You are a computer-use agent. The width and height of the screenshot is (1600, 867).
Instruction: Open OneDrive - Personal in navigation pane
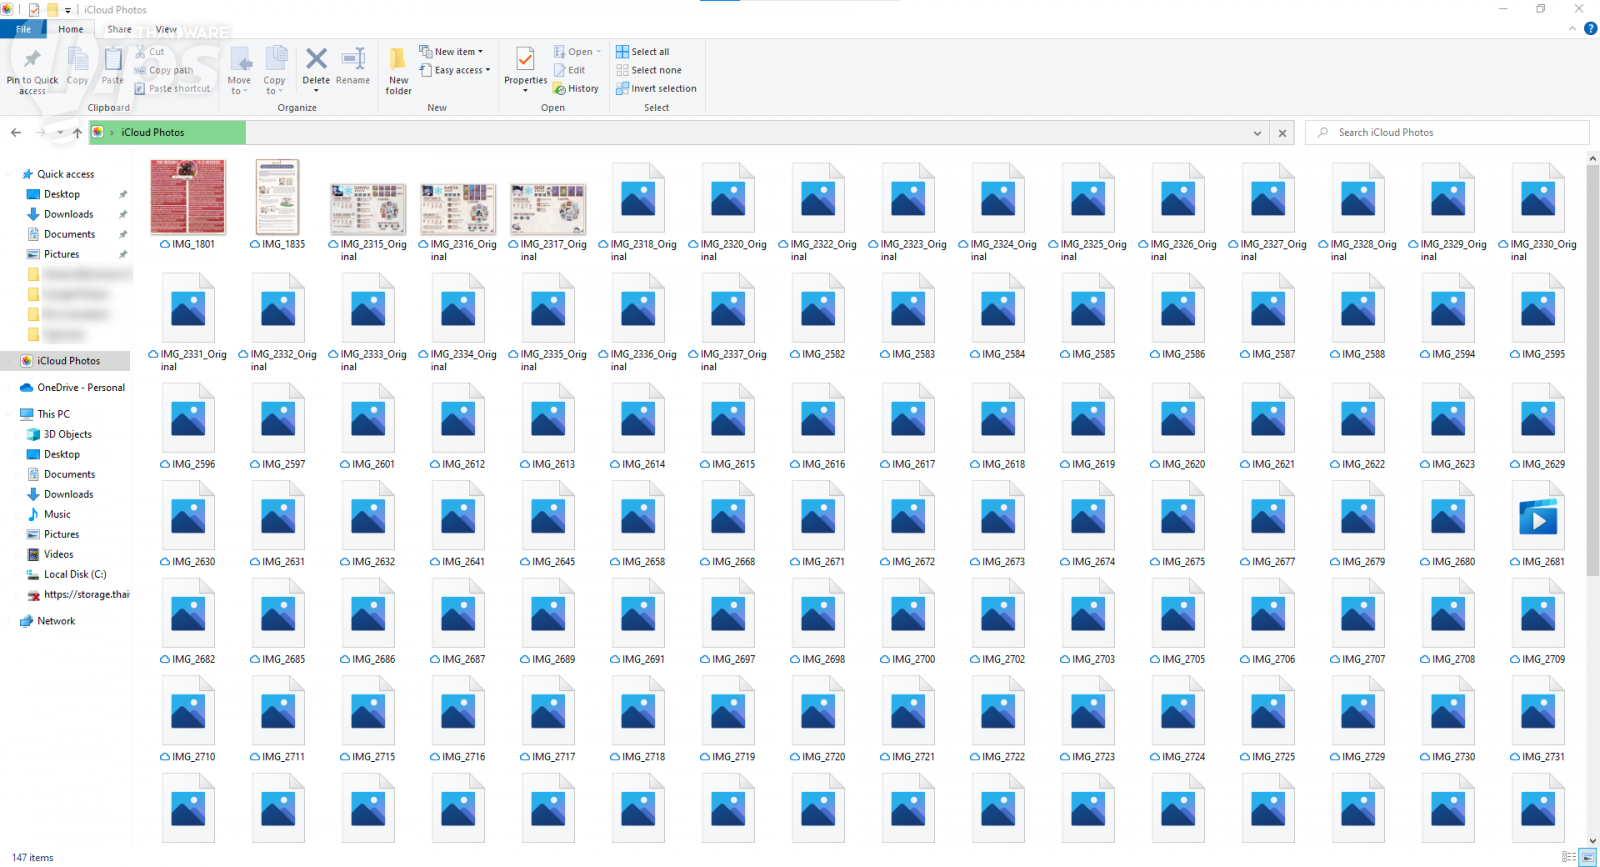coord(72,387)
